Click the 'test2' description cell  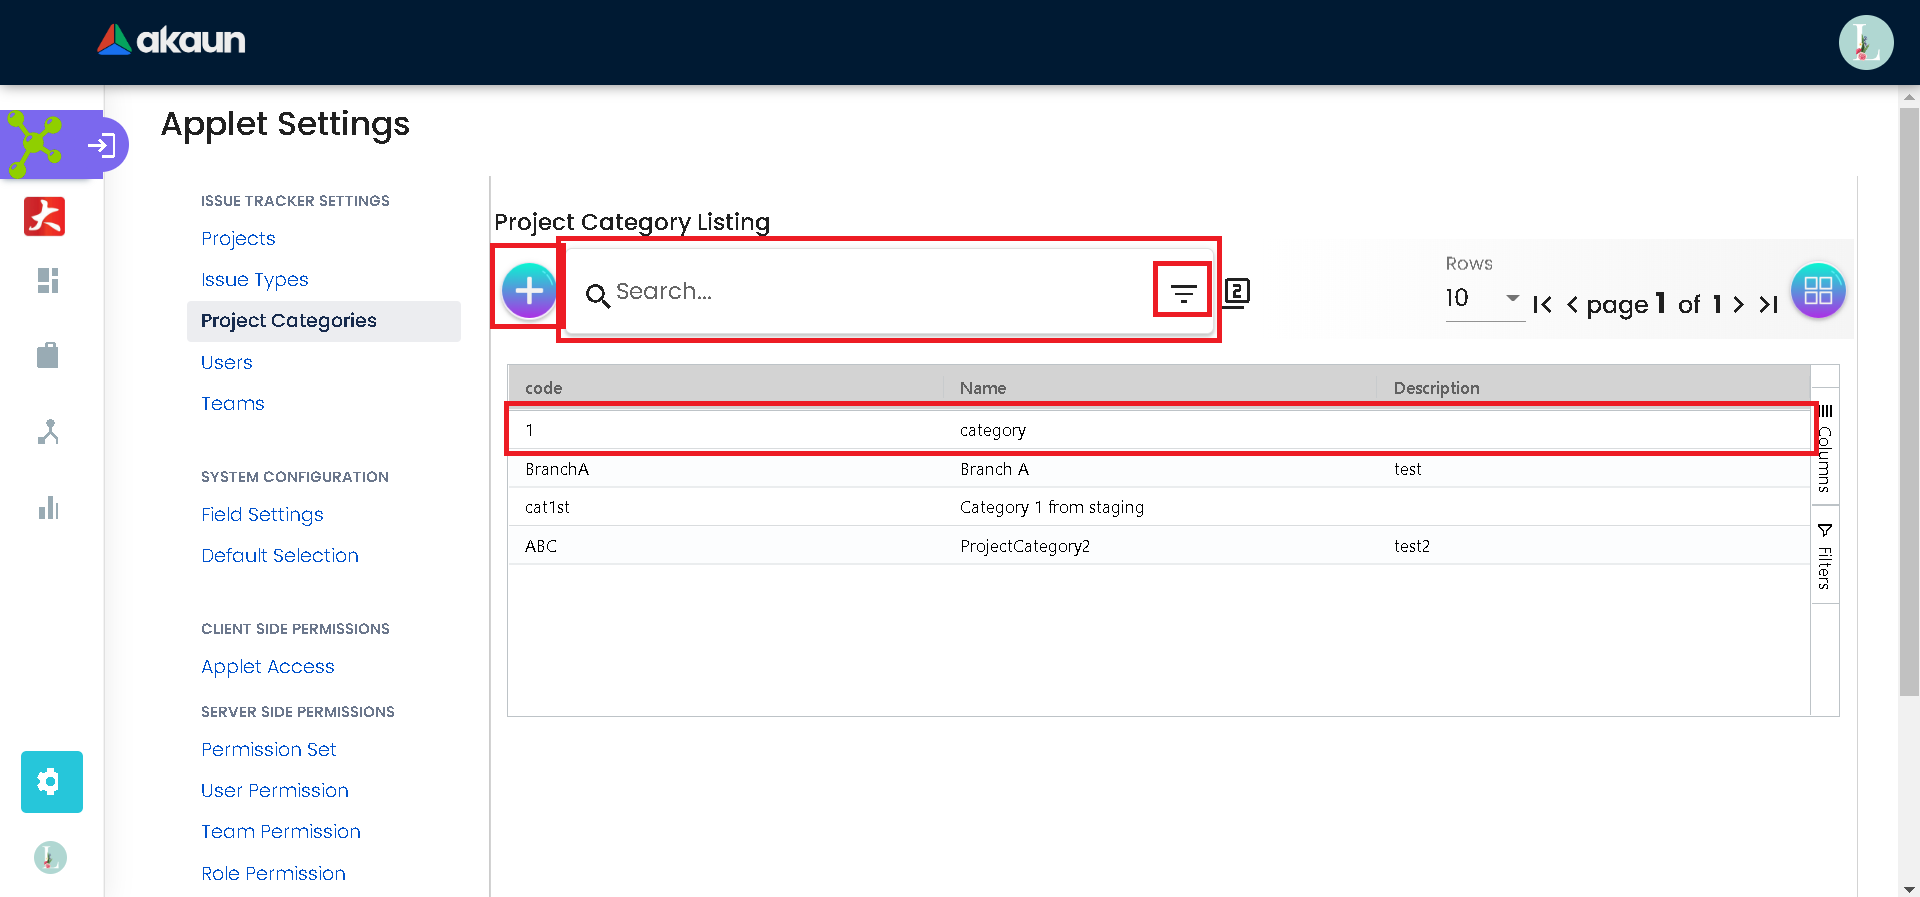[1412, 546]
